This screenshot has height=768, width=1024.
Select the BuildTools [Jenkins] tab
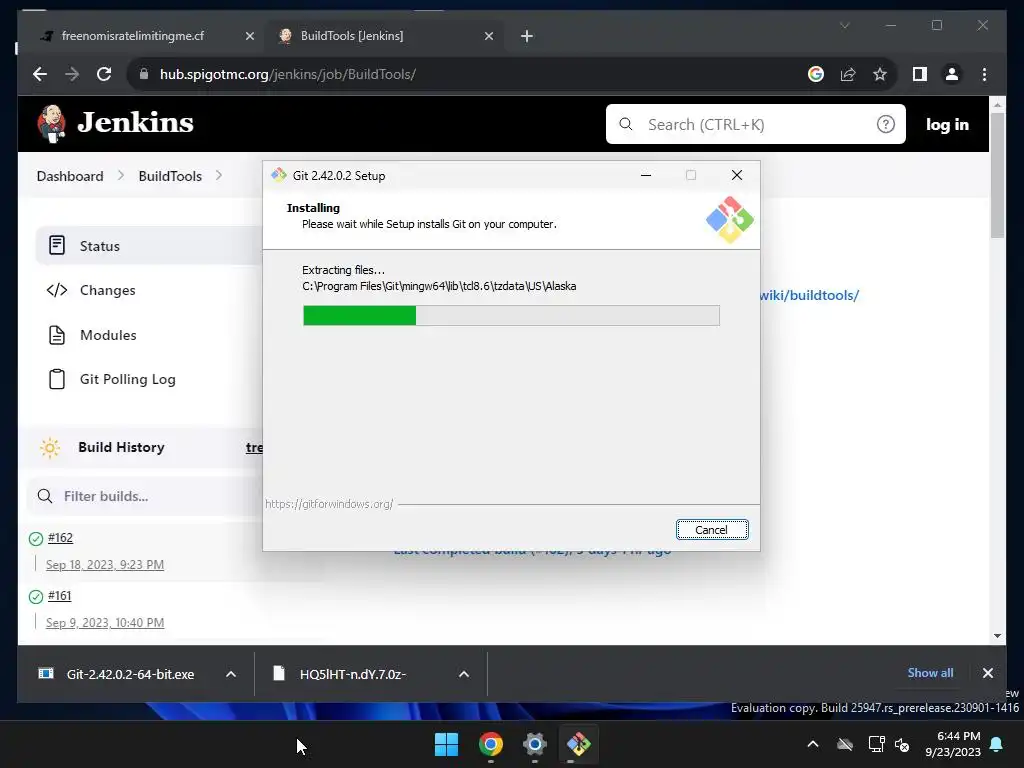coord(385,36)
